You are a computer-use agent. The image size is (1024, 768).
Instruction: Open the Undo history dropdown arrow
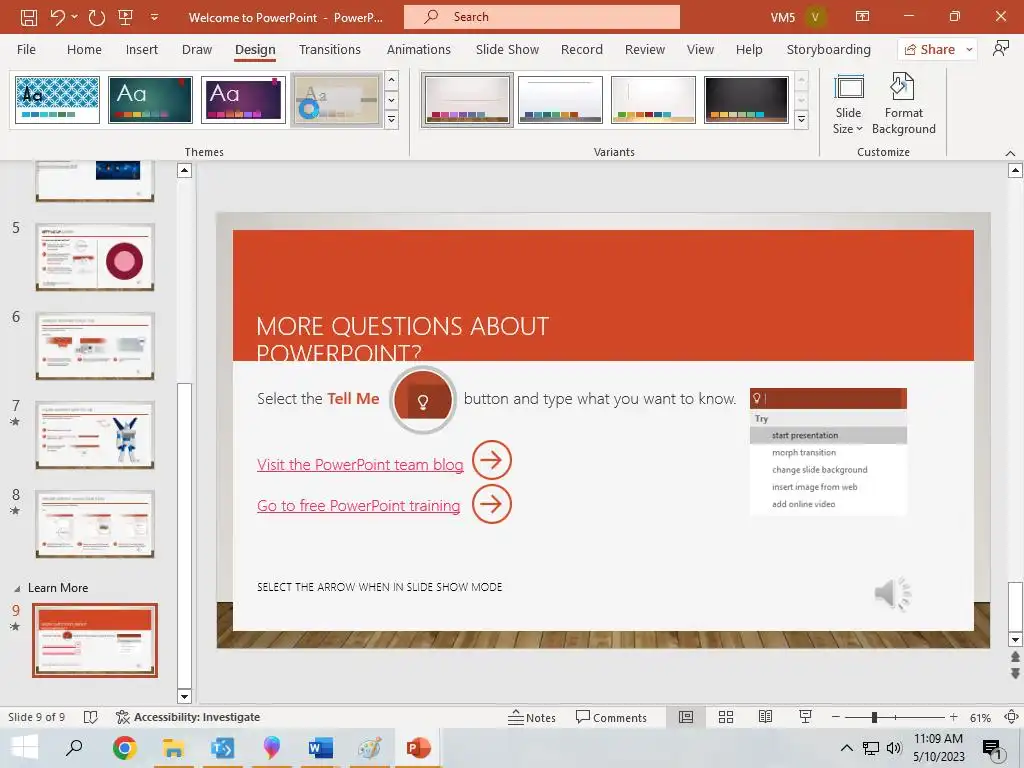(74, 17)
